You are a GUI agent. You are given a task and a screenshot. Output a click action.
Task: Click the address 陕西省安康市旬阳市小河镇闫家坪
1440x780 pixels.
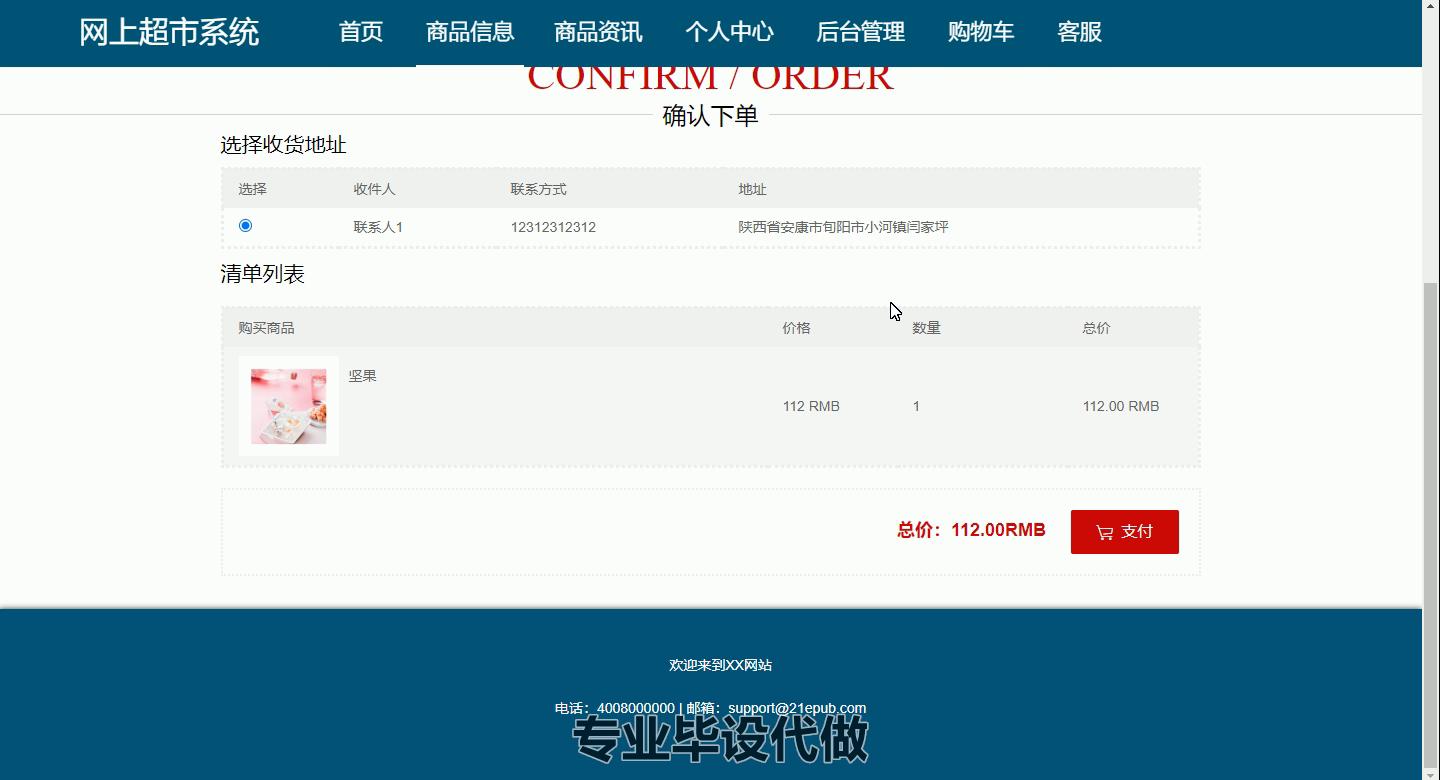click(843, 227)
